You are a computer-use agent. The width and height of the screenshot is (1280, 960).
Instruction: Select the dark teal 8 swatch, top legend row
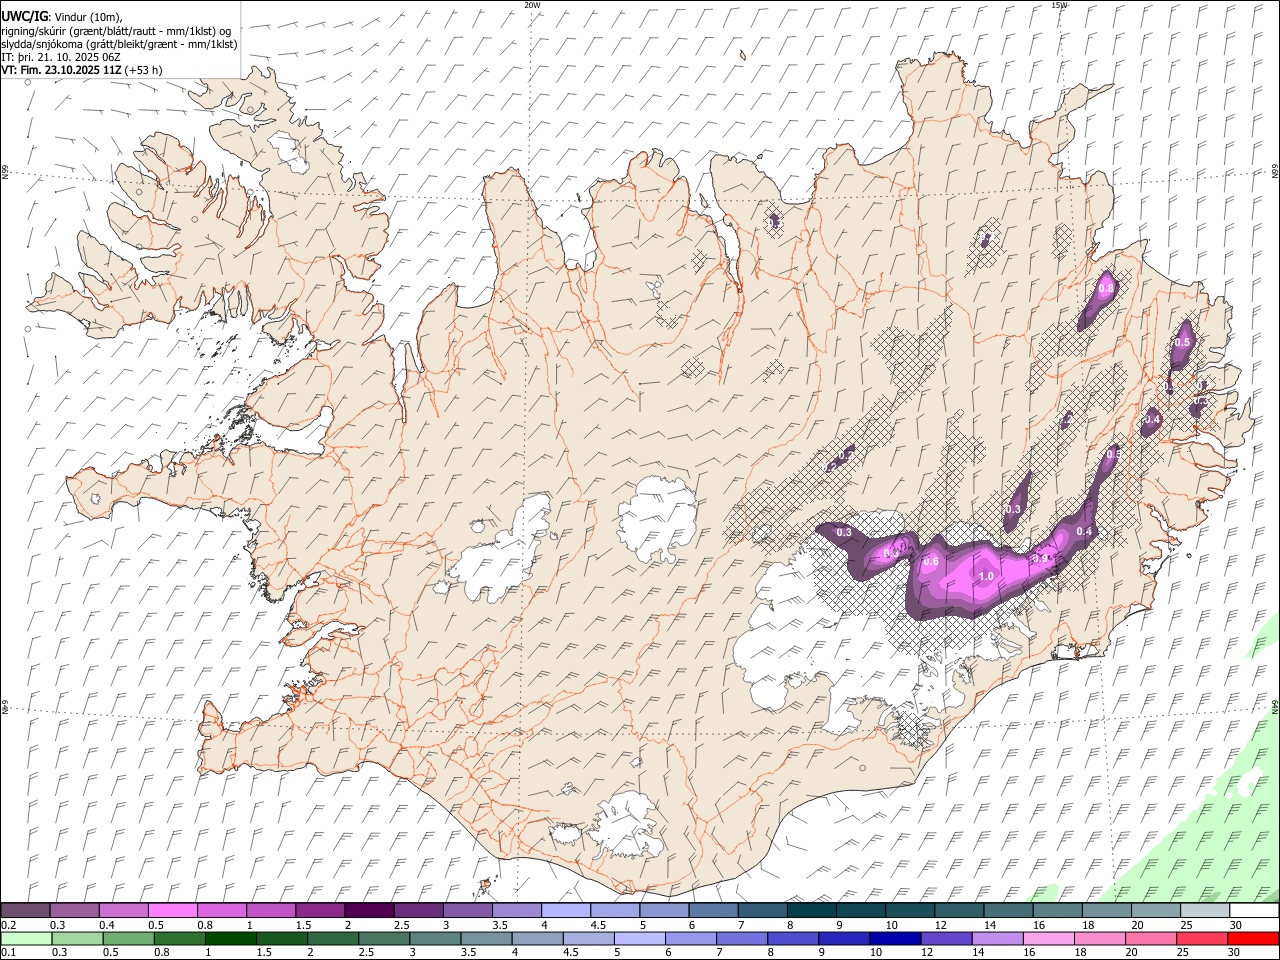(812, 911)
